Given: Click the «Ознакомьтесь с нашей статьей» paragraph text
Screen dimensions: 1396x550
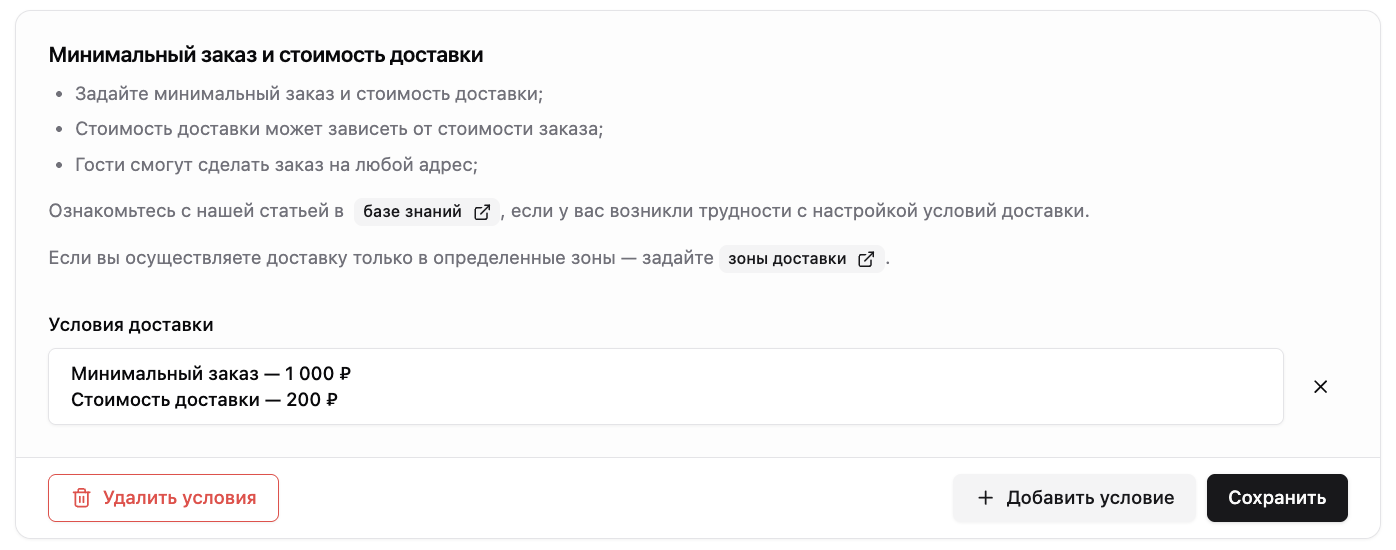Looking at the screenshot, I should (x=196, y=212).
